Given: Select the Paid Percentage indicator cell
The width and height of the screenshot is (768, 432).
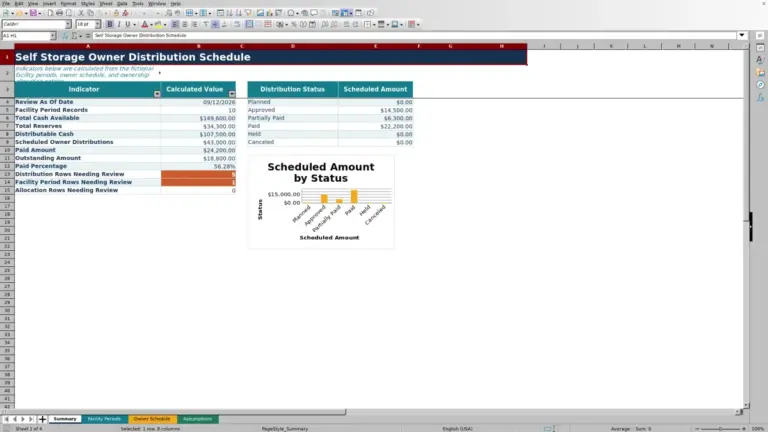Looking at the screenshot, I should [x=88, y=166].
